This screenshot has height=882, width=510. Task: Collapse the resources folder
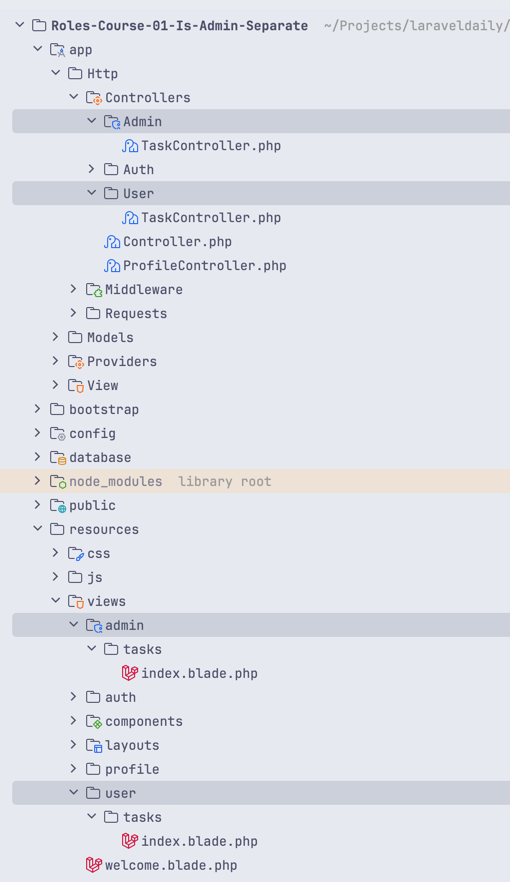[38, 529]
